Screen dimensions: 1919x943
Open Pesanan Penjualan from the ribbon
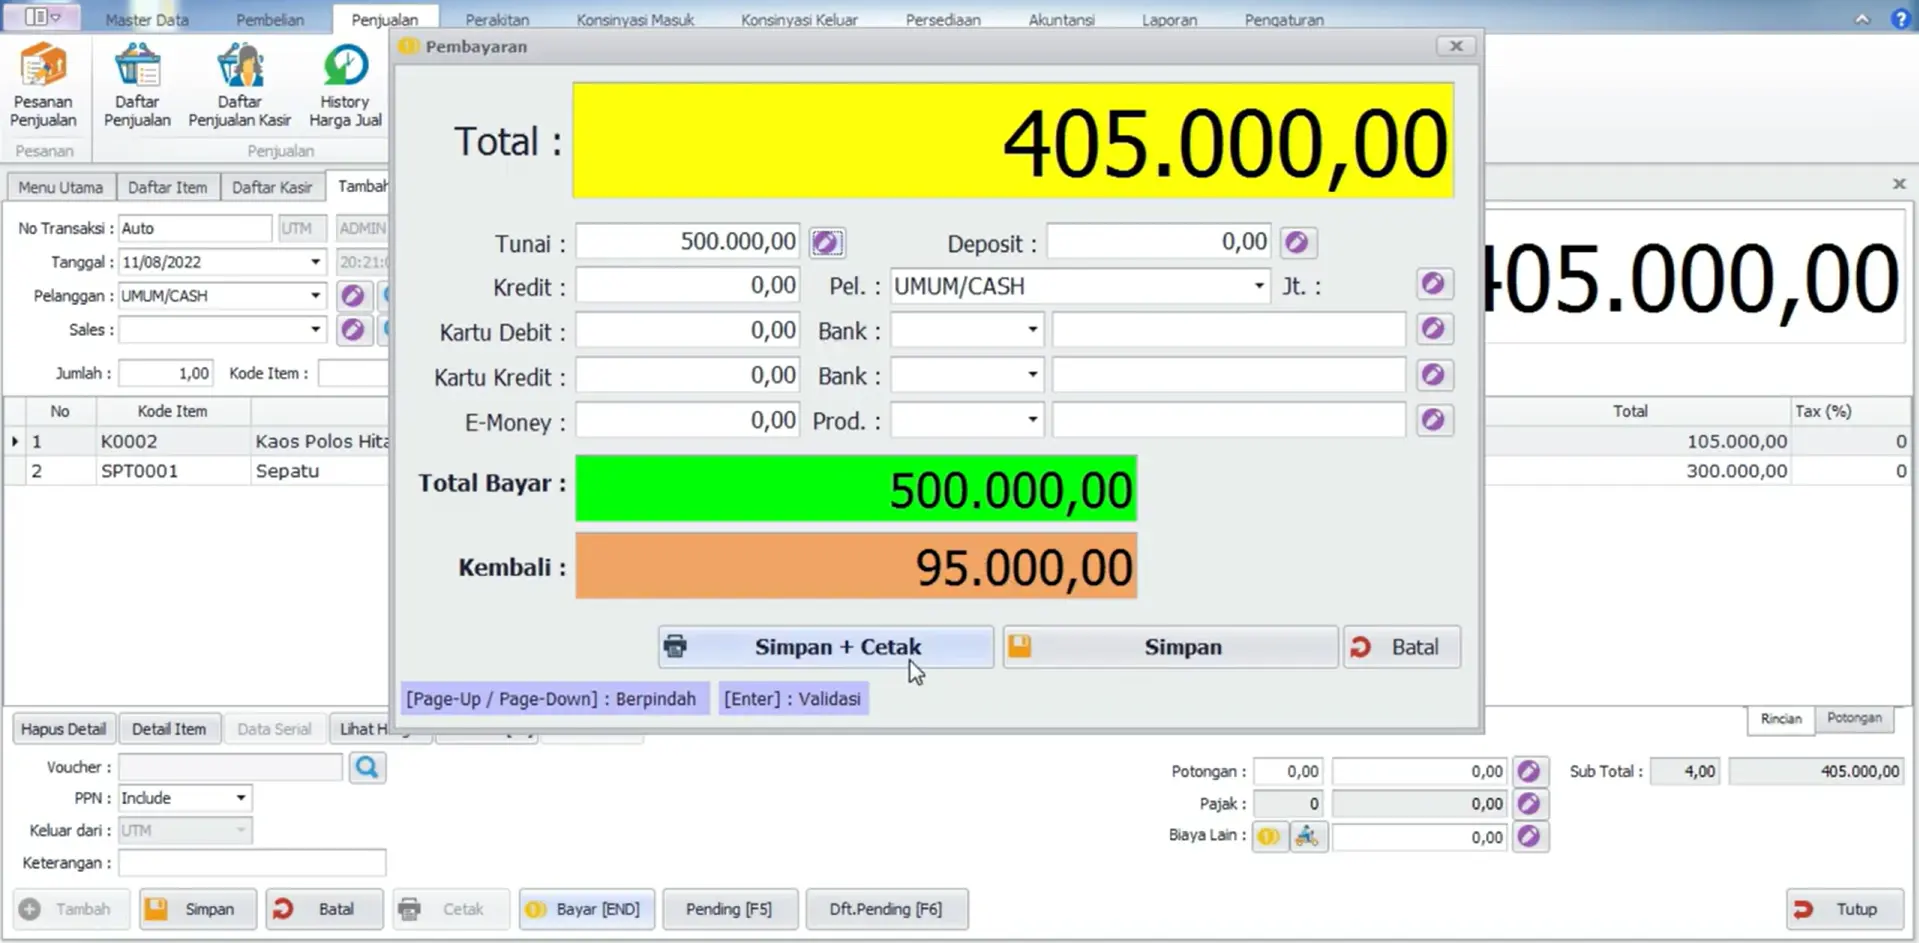[43, 85]
